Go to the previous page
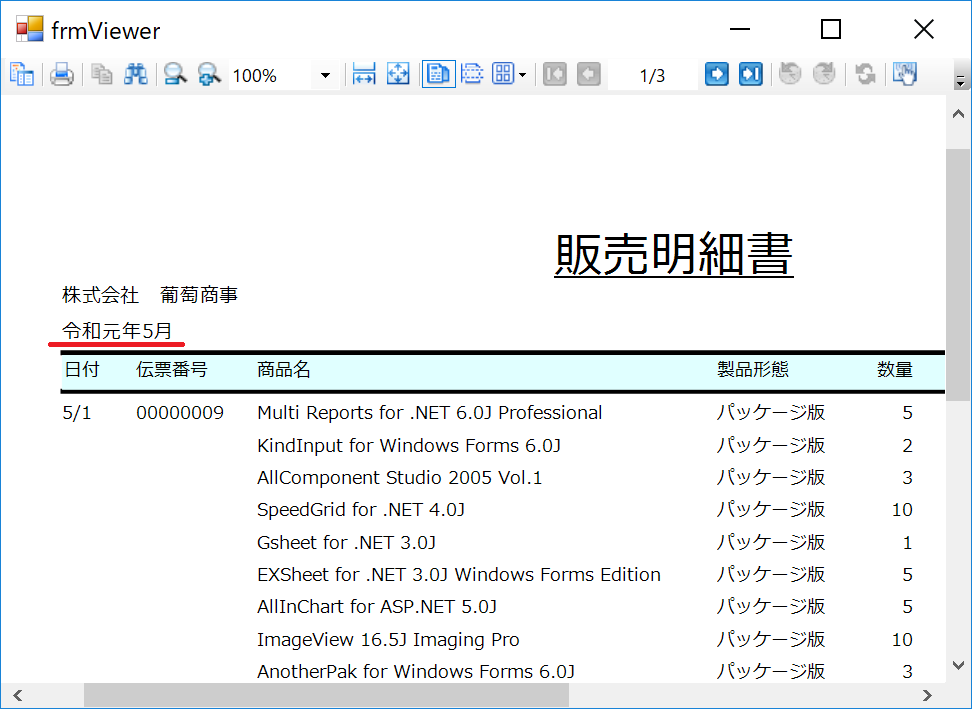The image size is (972, 709). click(589, 75)
